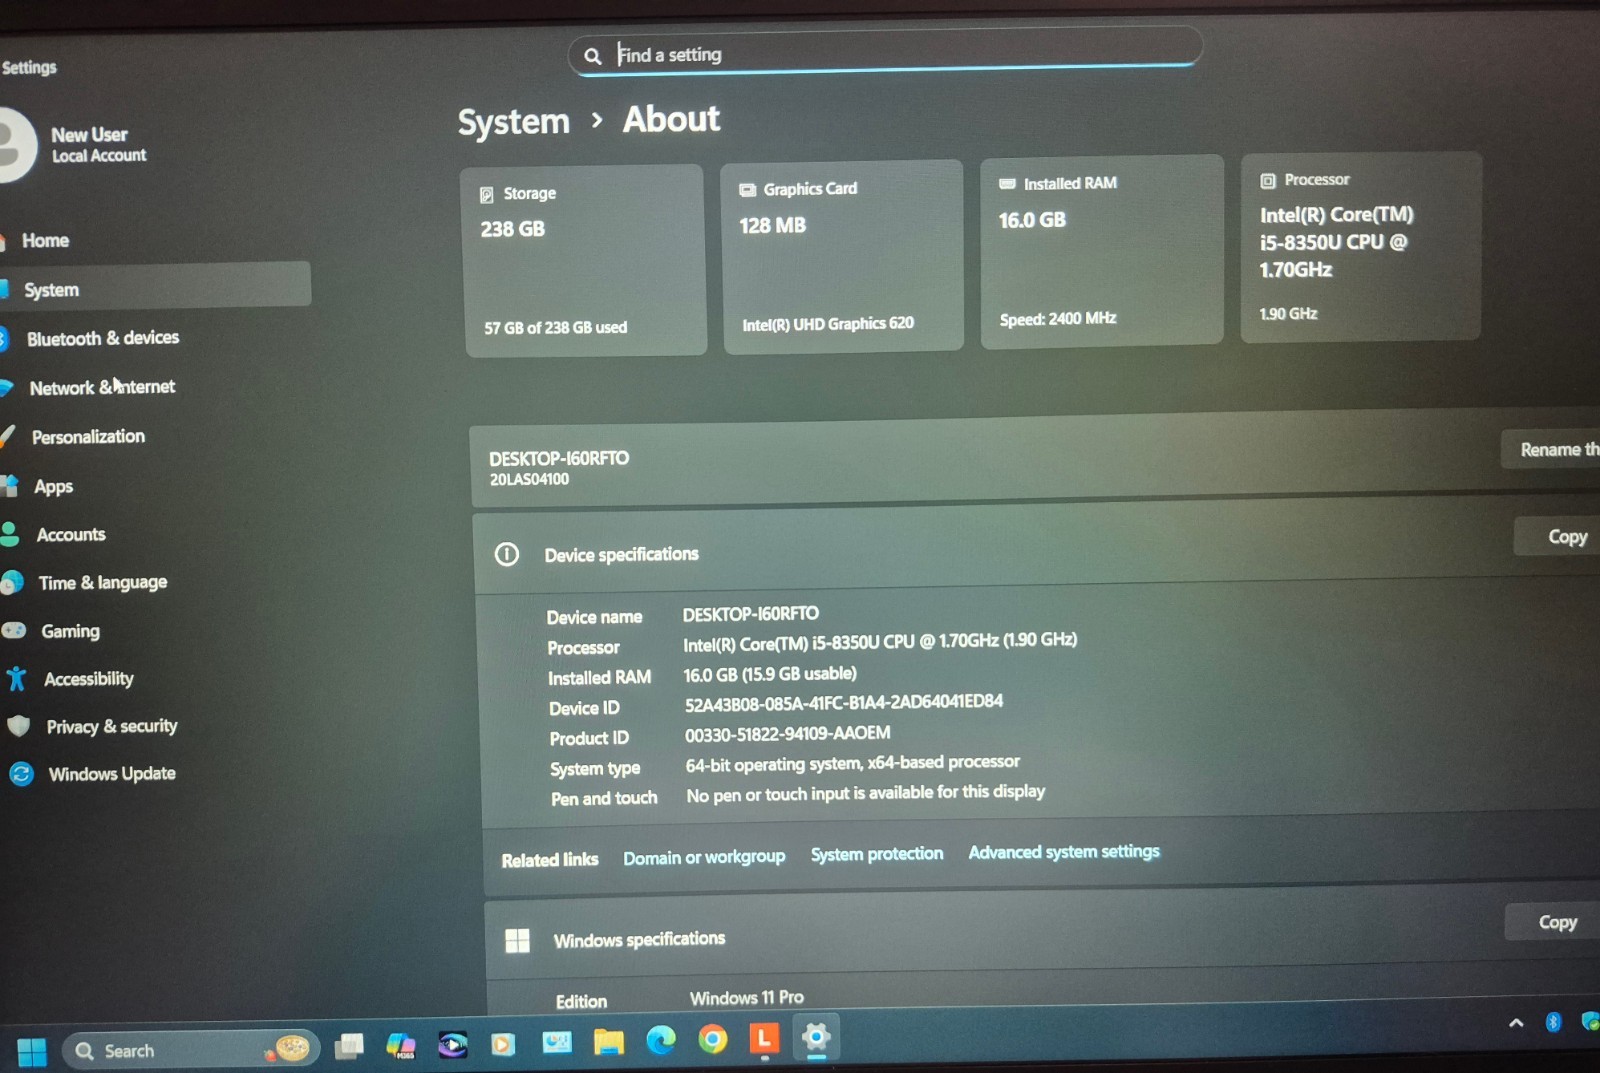Click the Installed RAM card icon
This screenshot has height=1073, width=1600.
(x=1007, y=184)
